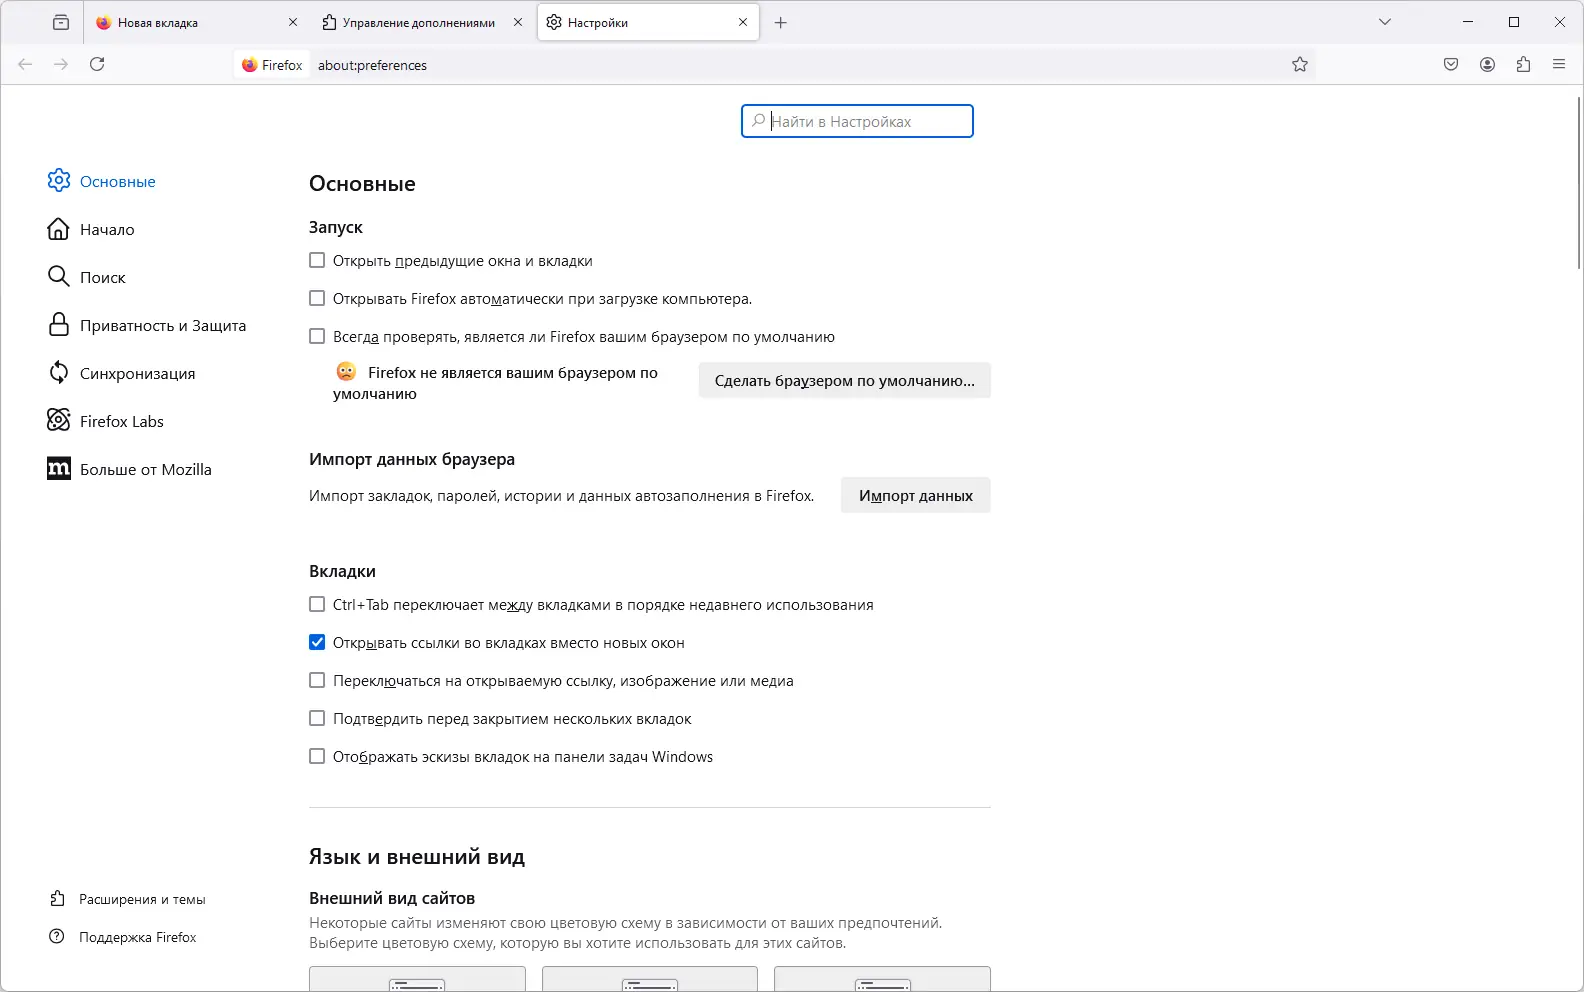Open the application hamburger menu

(x=1559, y=65)
